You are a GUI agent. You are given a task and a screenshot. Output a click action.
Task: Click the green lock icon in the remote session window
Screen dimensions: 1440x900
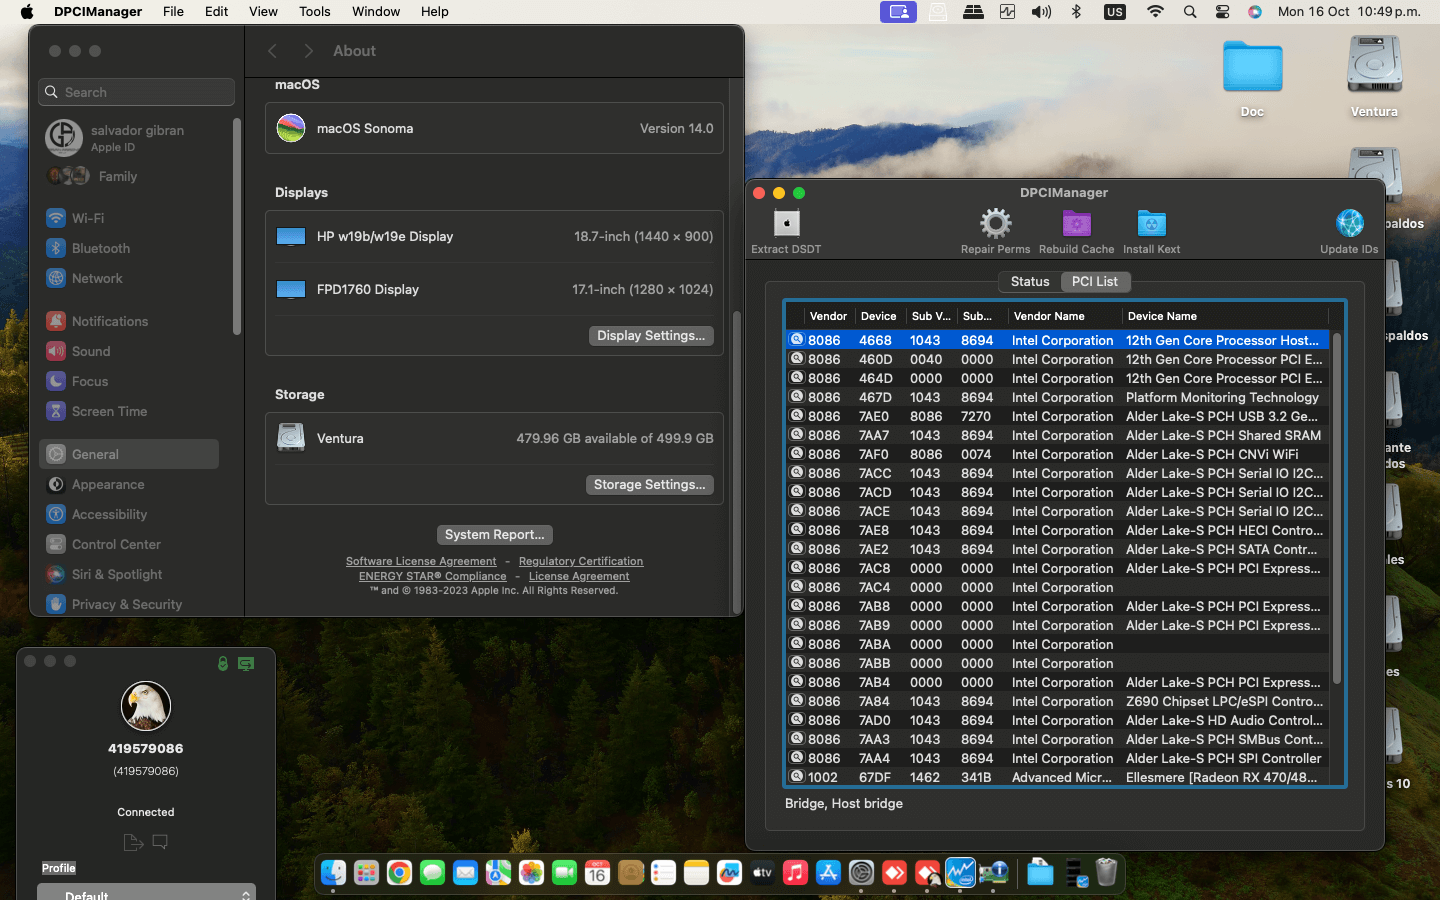coord(223,664)
